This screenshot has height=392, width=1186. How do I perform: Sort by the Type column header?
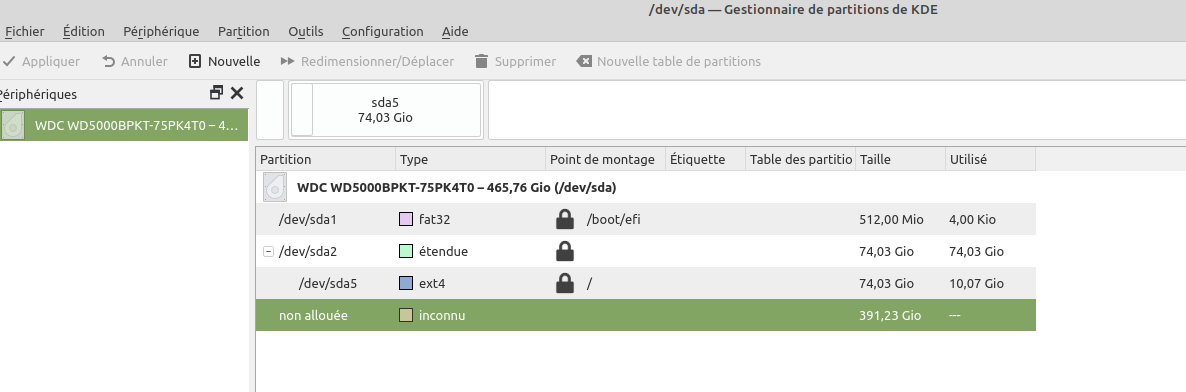pyautogui.click(x=470, y=160)
